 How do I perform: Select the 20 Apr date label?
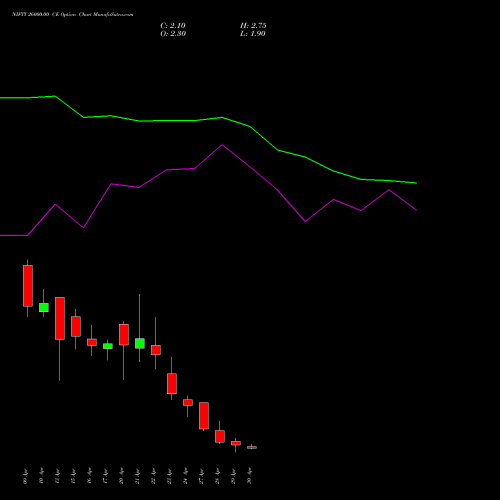tap(122, 477)
